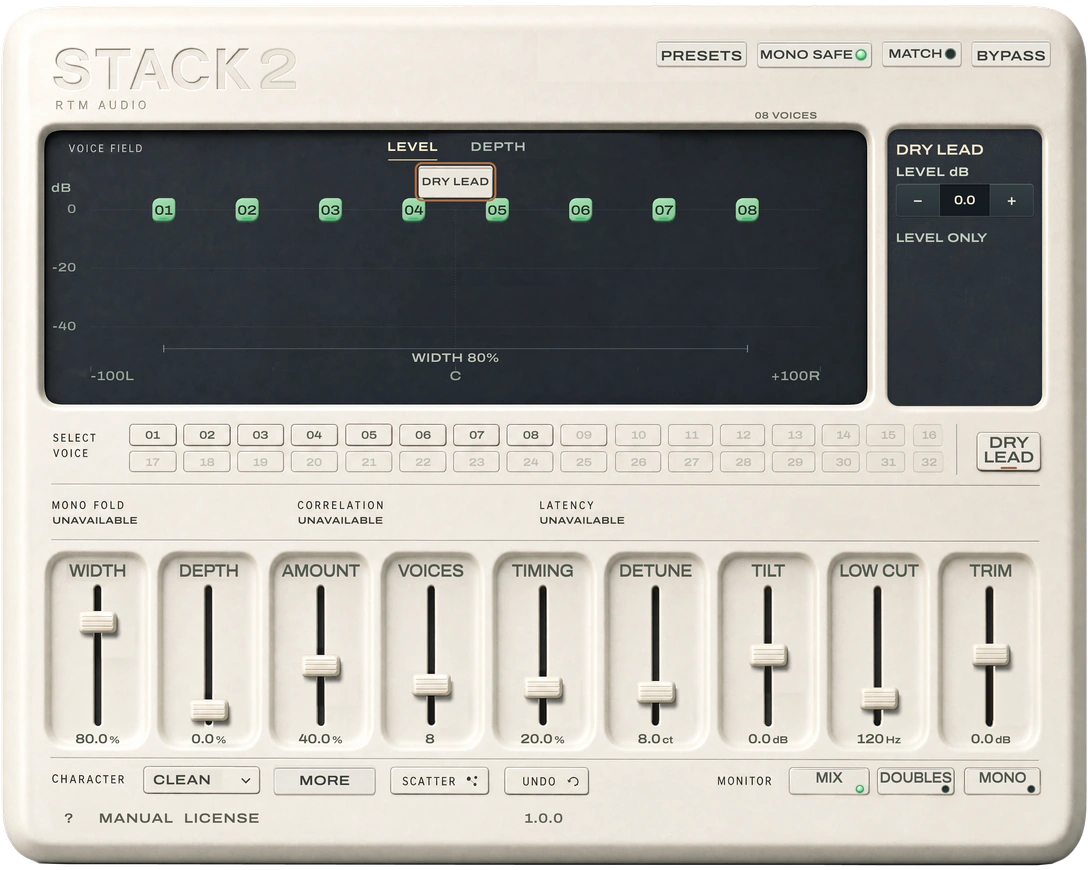Select voice 02 button

click(x=207, y=435)
